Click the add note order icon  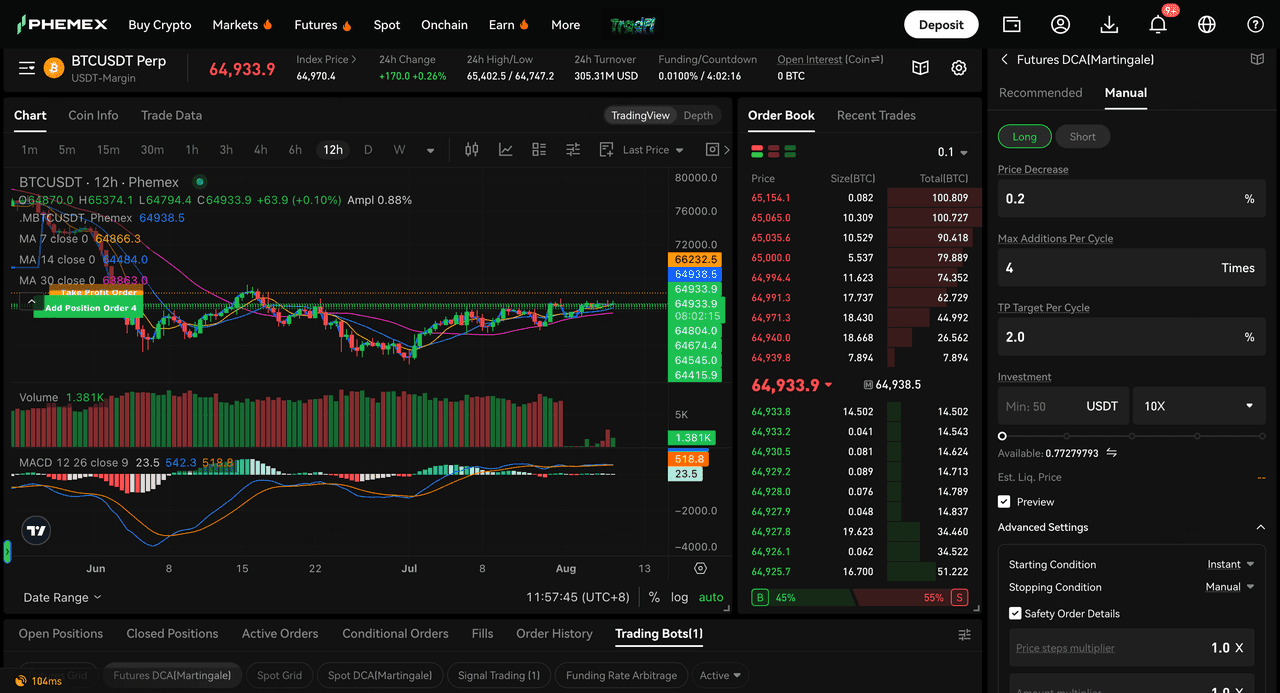click(606, 150)
